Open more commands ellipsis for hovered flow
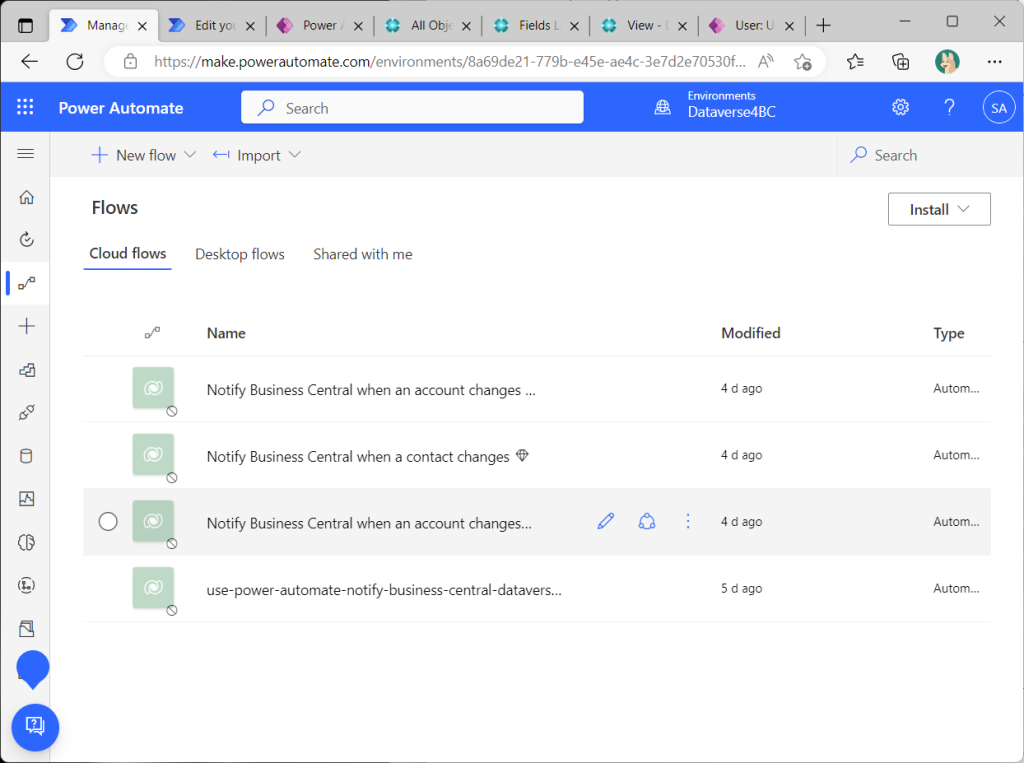 click(688, 521)
